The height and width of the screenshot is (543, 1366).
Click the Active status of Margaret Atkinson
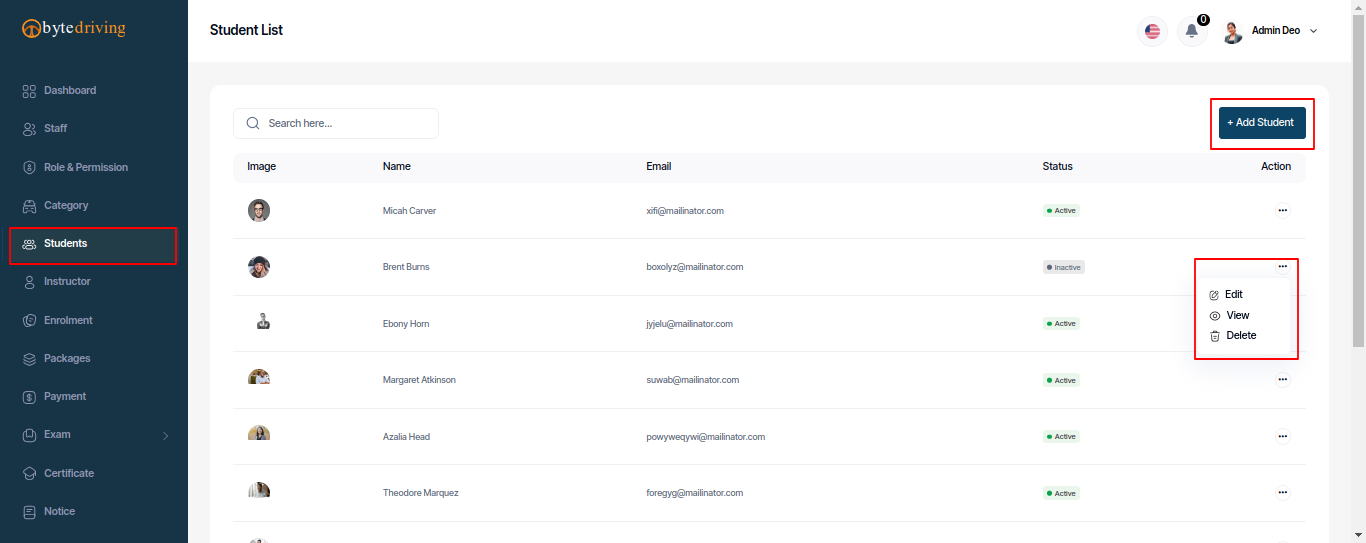[x=1061, y=380]
